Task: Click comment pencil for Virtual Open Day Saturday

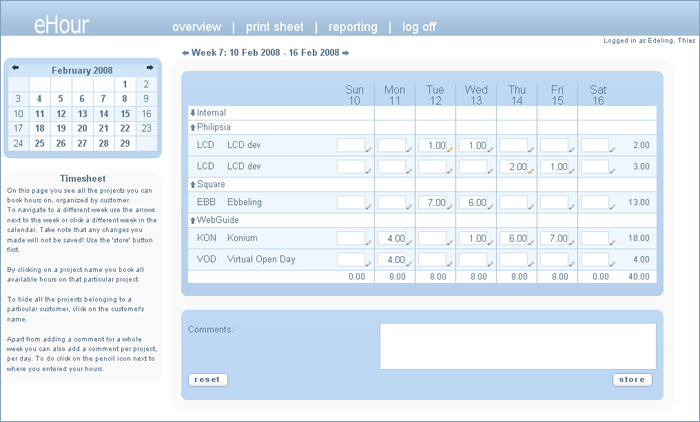Action: tap(612, 263)
